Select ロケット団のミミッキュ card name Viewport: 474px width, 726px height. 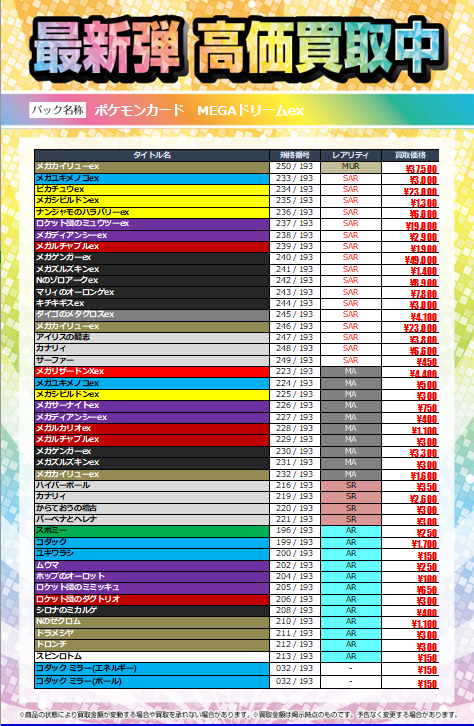coord(78,588)
